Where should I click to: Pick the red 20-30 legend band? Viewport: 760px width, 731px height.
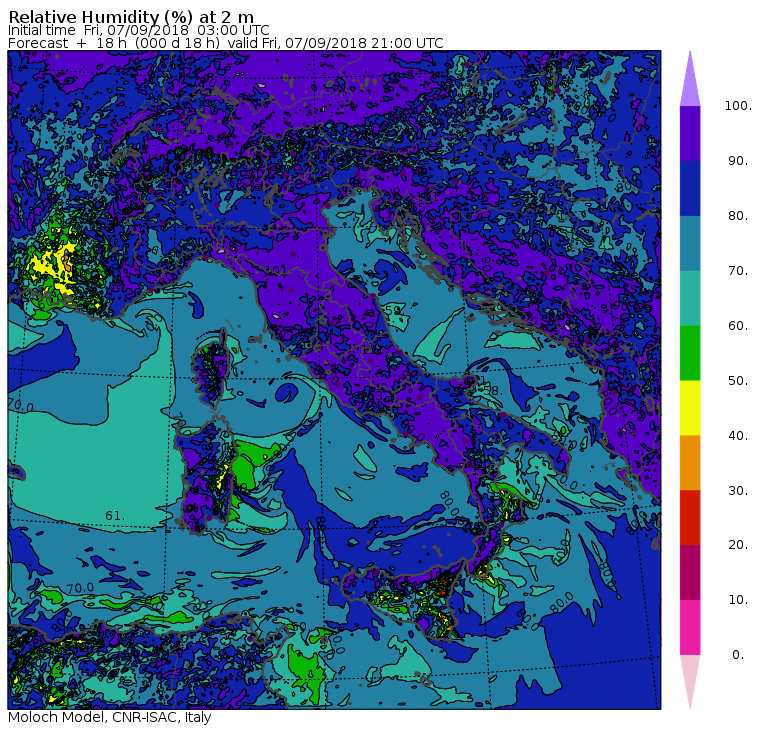pyautogui.click(x=690, y=518)
